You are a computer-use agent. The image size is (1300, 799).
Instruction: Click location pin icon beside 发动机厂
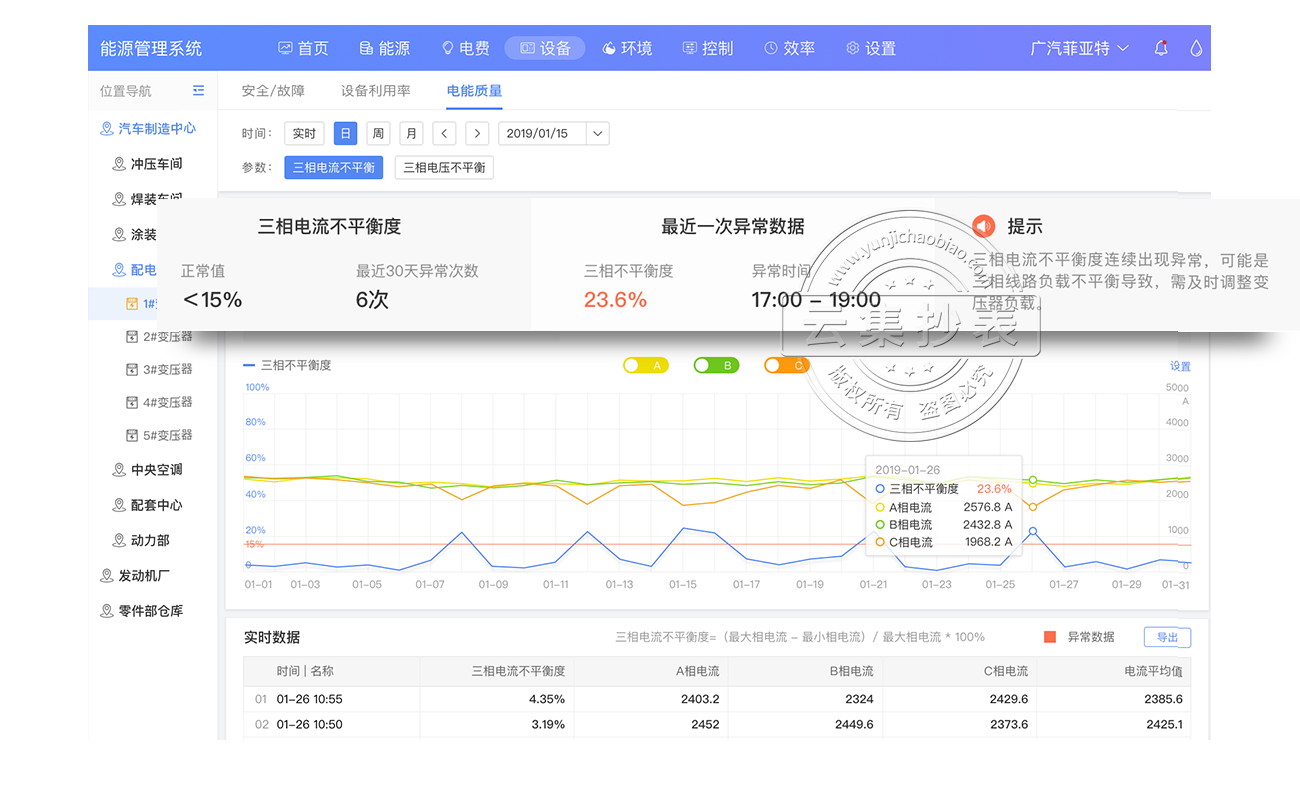click(107, 575)
